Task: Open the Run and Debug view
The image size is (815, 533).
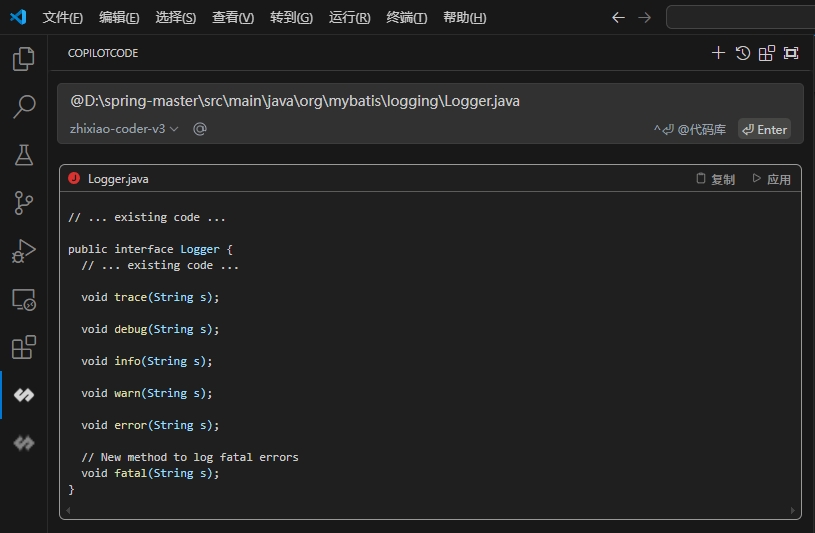Action: click(x=23, y=251)
